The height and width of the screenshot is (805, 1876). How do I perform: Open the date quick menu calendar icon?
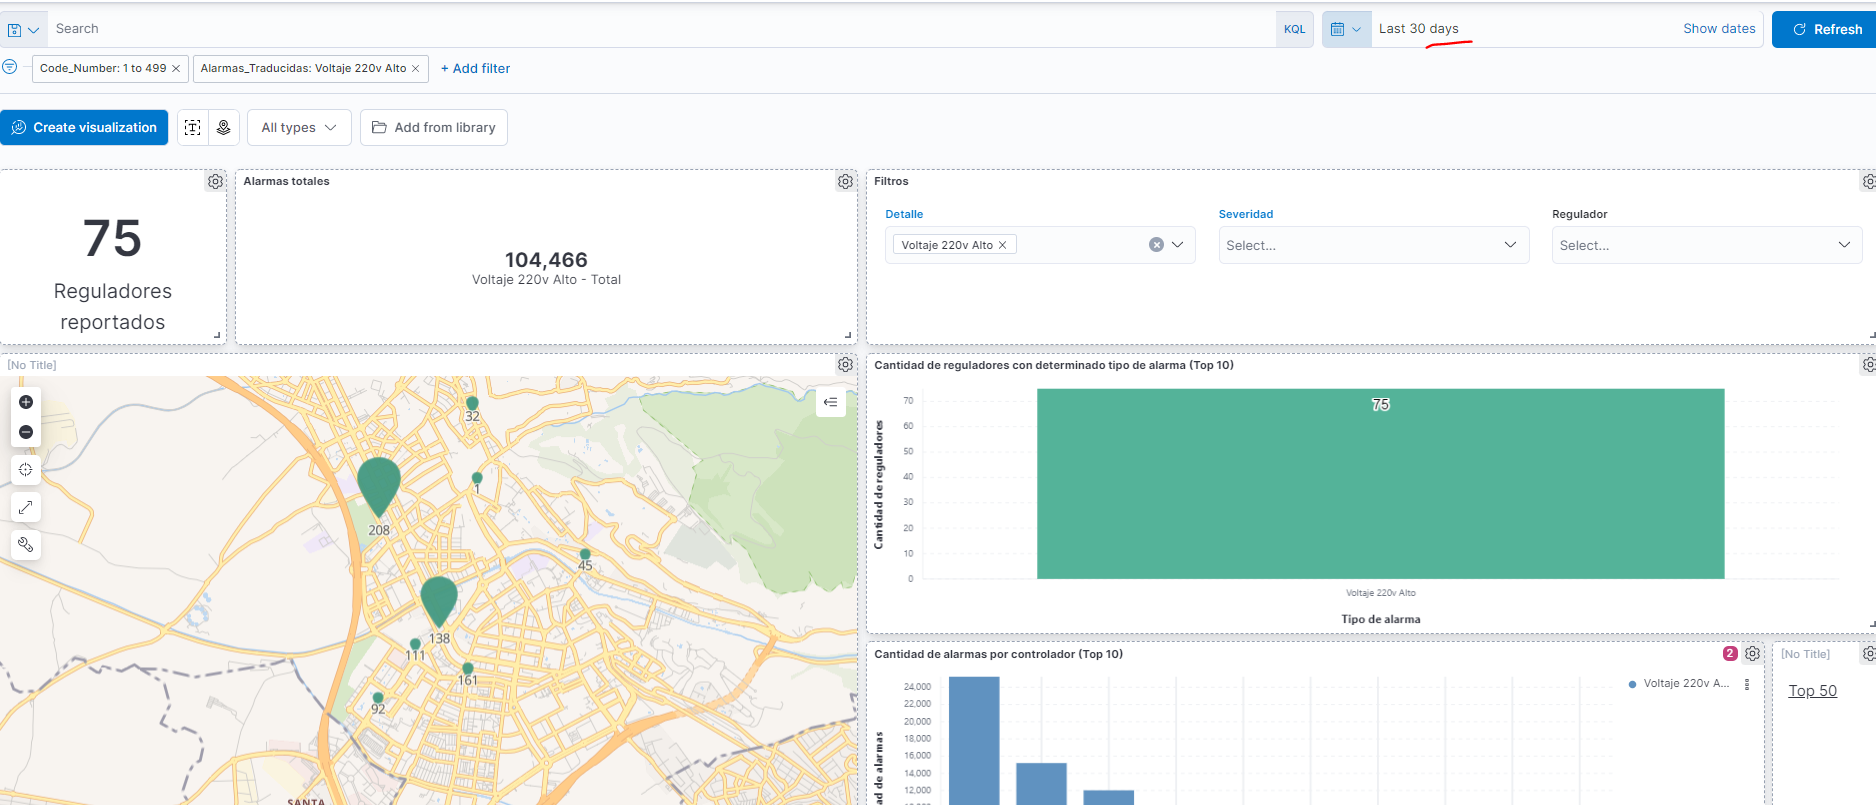pos(1346,29)
